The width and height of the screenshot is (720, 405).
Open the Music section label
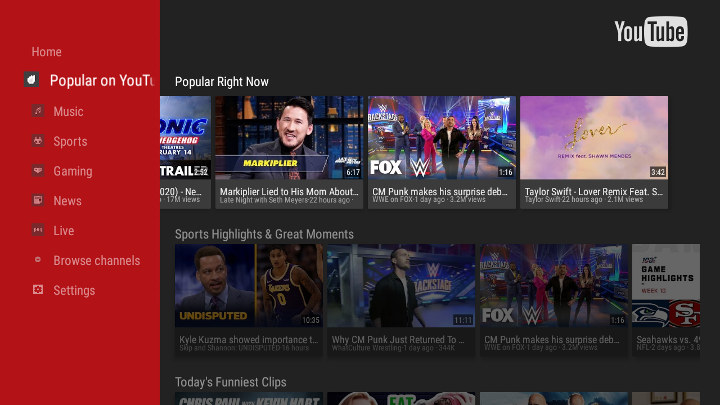coord(68,111)
